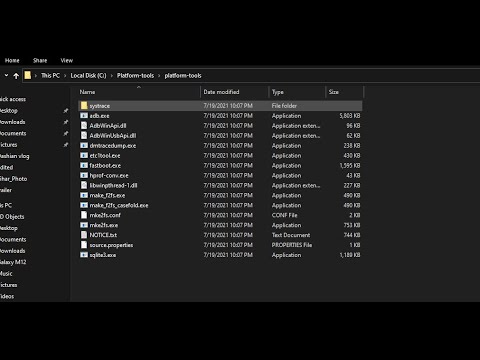Click the libwinpthread-1.dll file icon

point(84,185)
